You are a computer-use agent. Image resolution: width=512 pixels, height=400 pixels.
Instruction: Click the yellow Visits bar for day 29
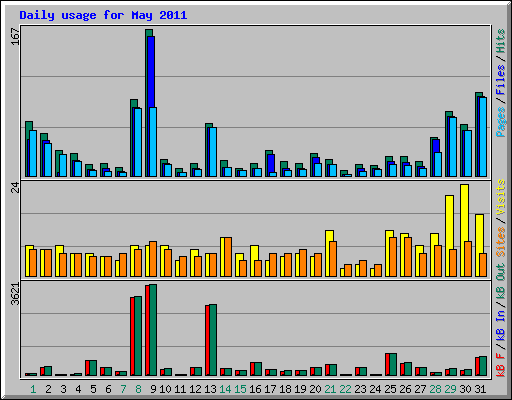click(449, 222)
